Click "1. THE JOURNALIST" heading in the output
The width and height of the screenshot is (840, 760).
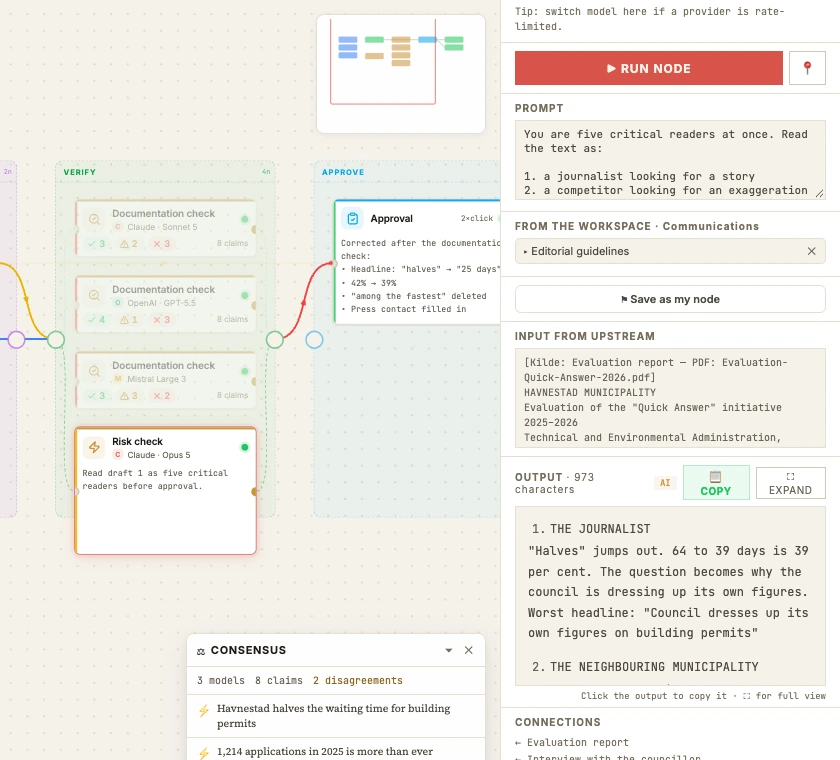[591, 529]
